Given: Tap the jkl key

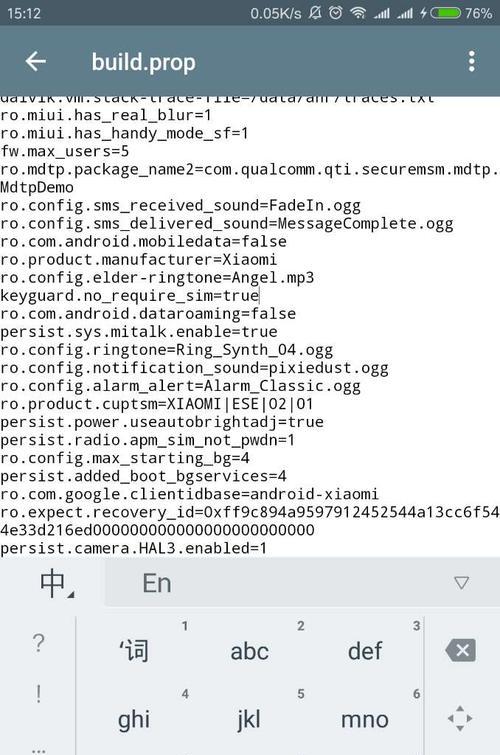Looking at the screenshot, I should click(250, 720).
